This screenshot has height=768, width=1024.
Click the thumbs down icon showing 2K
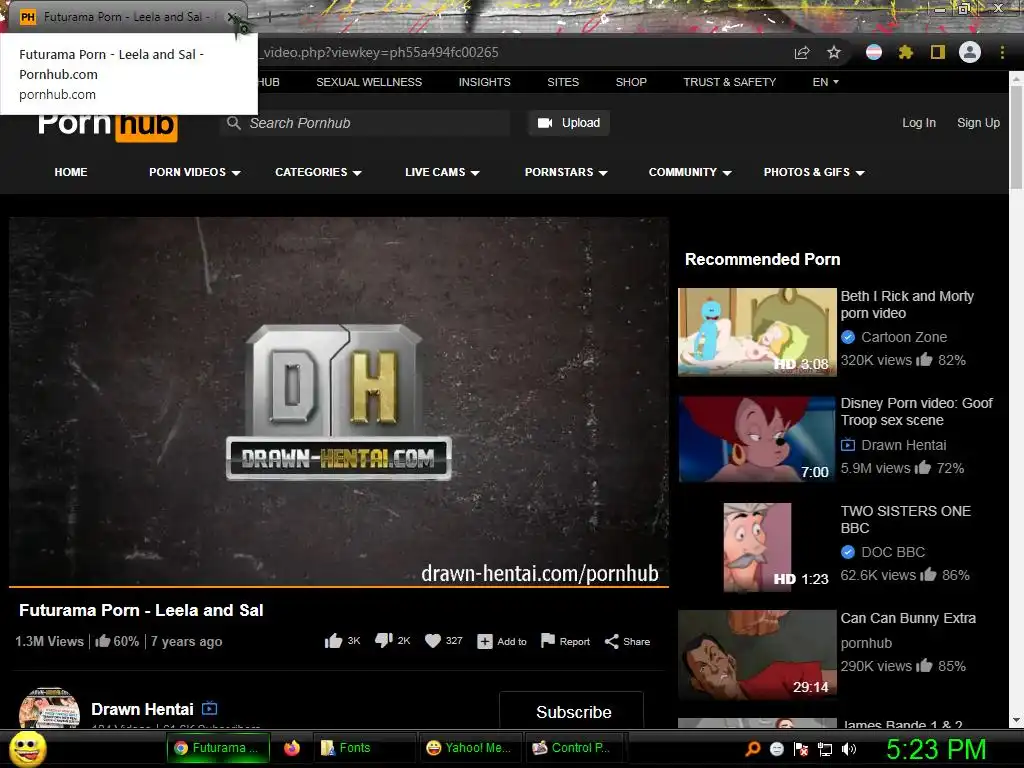point(384,641)
